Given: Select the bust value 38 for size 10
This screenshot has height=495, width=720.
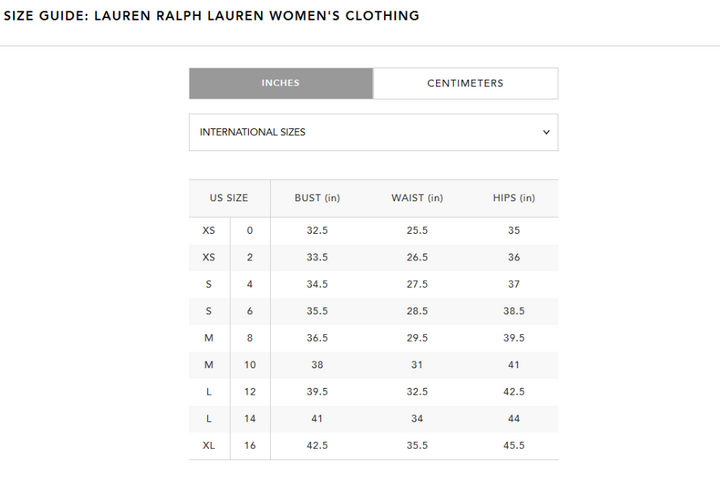Looking at the screenshot, I should click(317, 365).
